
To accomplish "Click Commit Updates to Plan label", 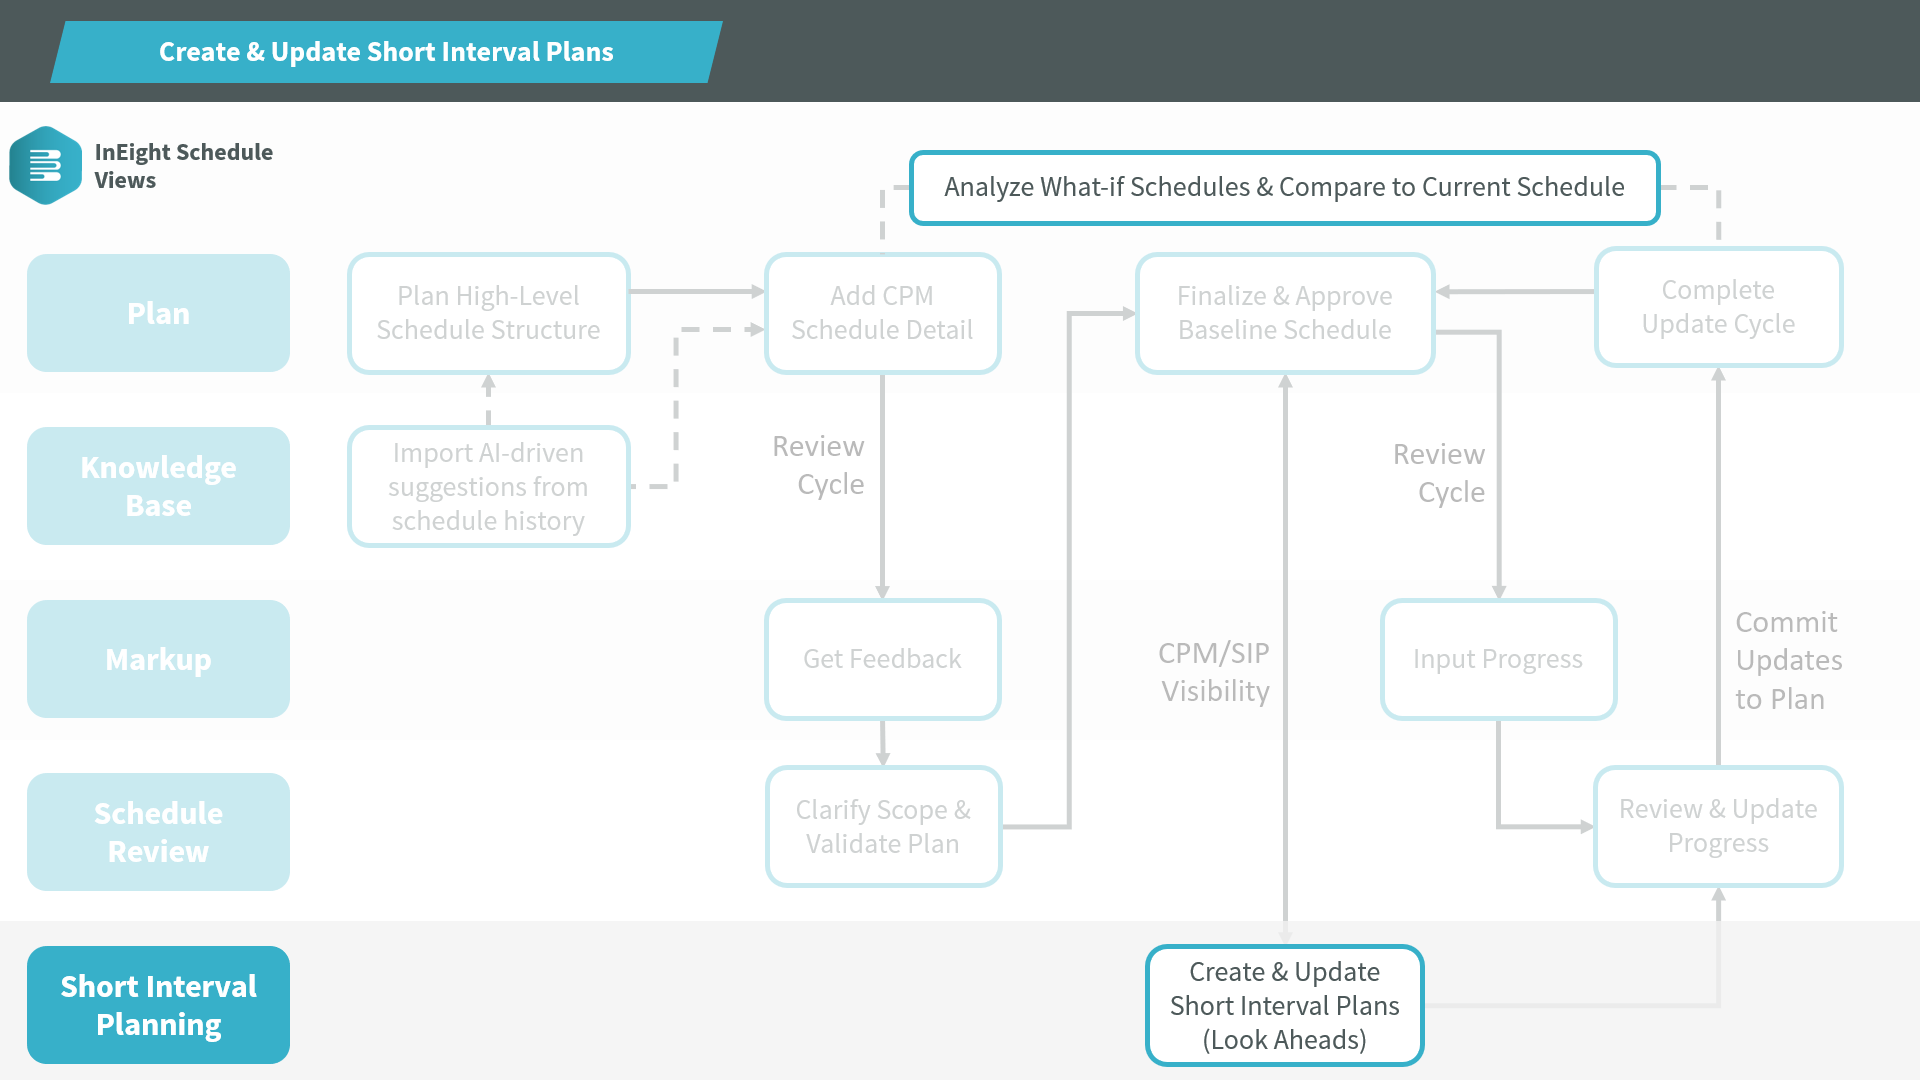I will tap(1788, 660).
